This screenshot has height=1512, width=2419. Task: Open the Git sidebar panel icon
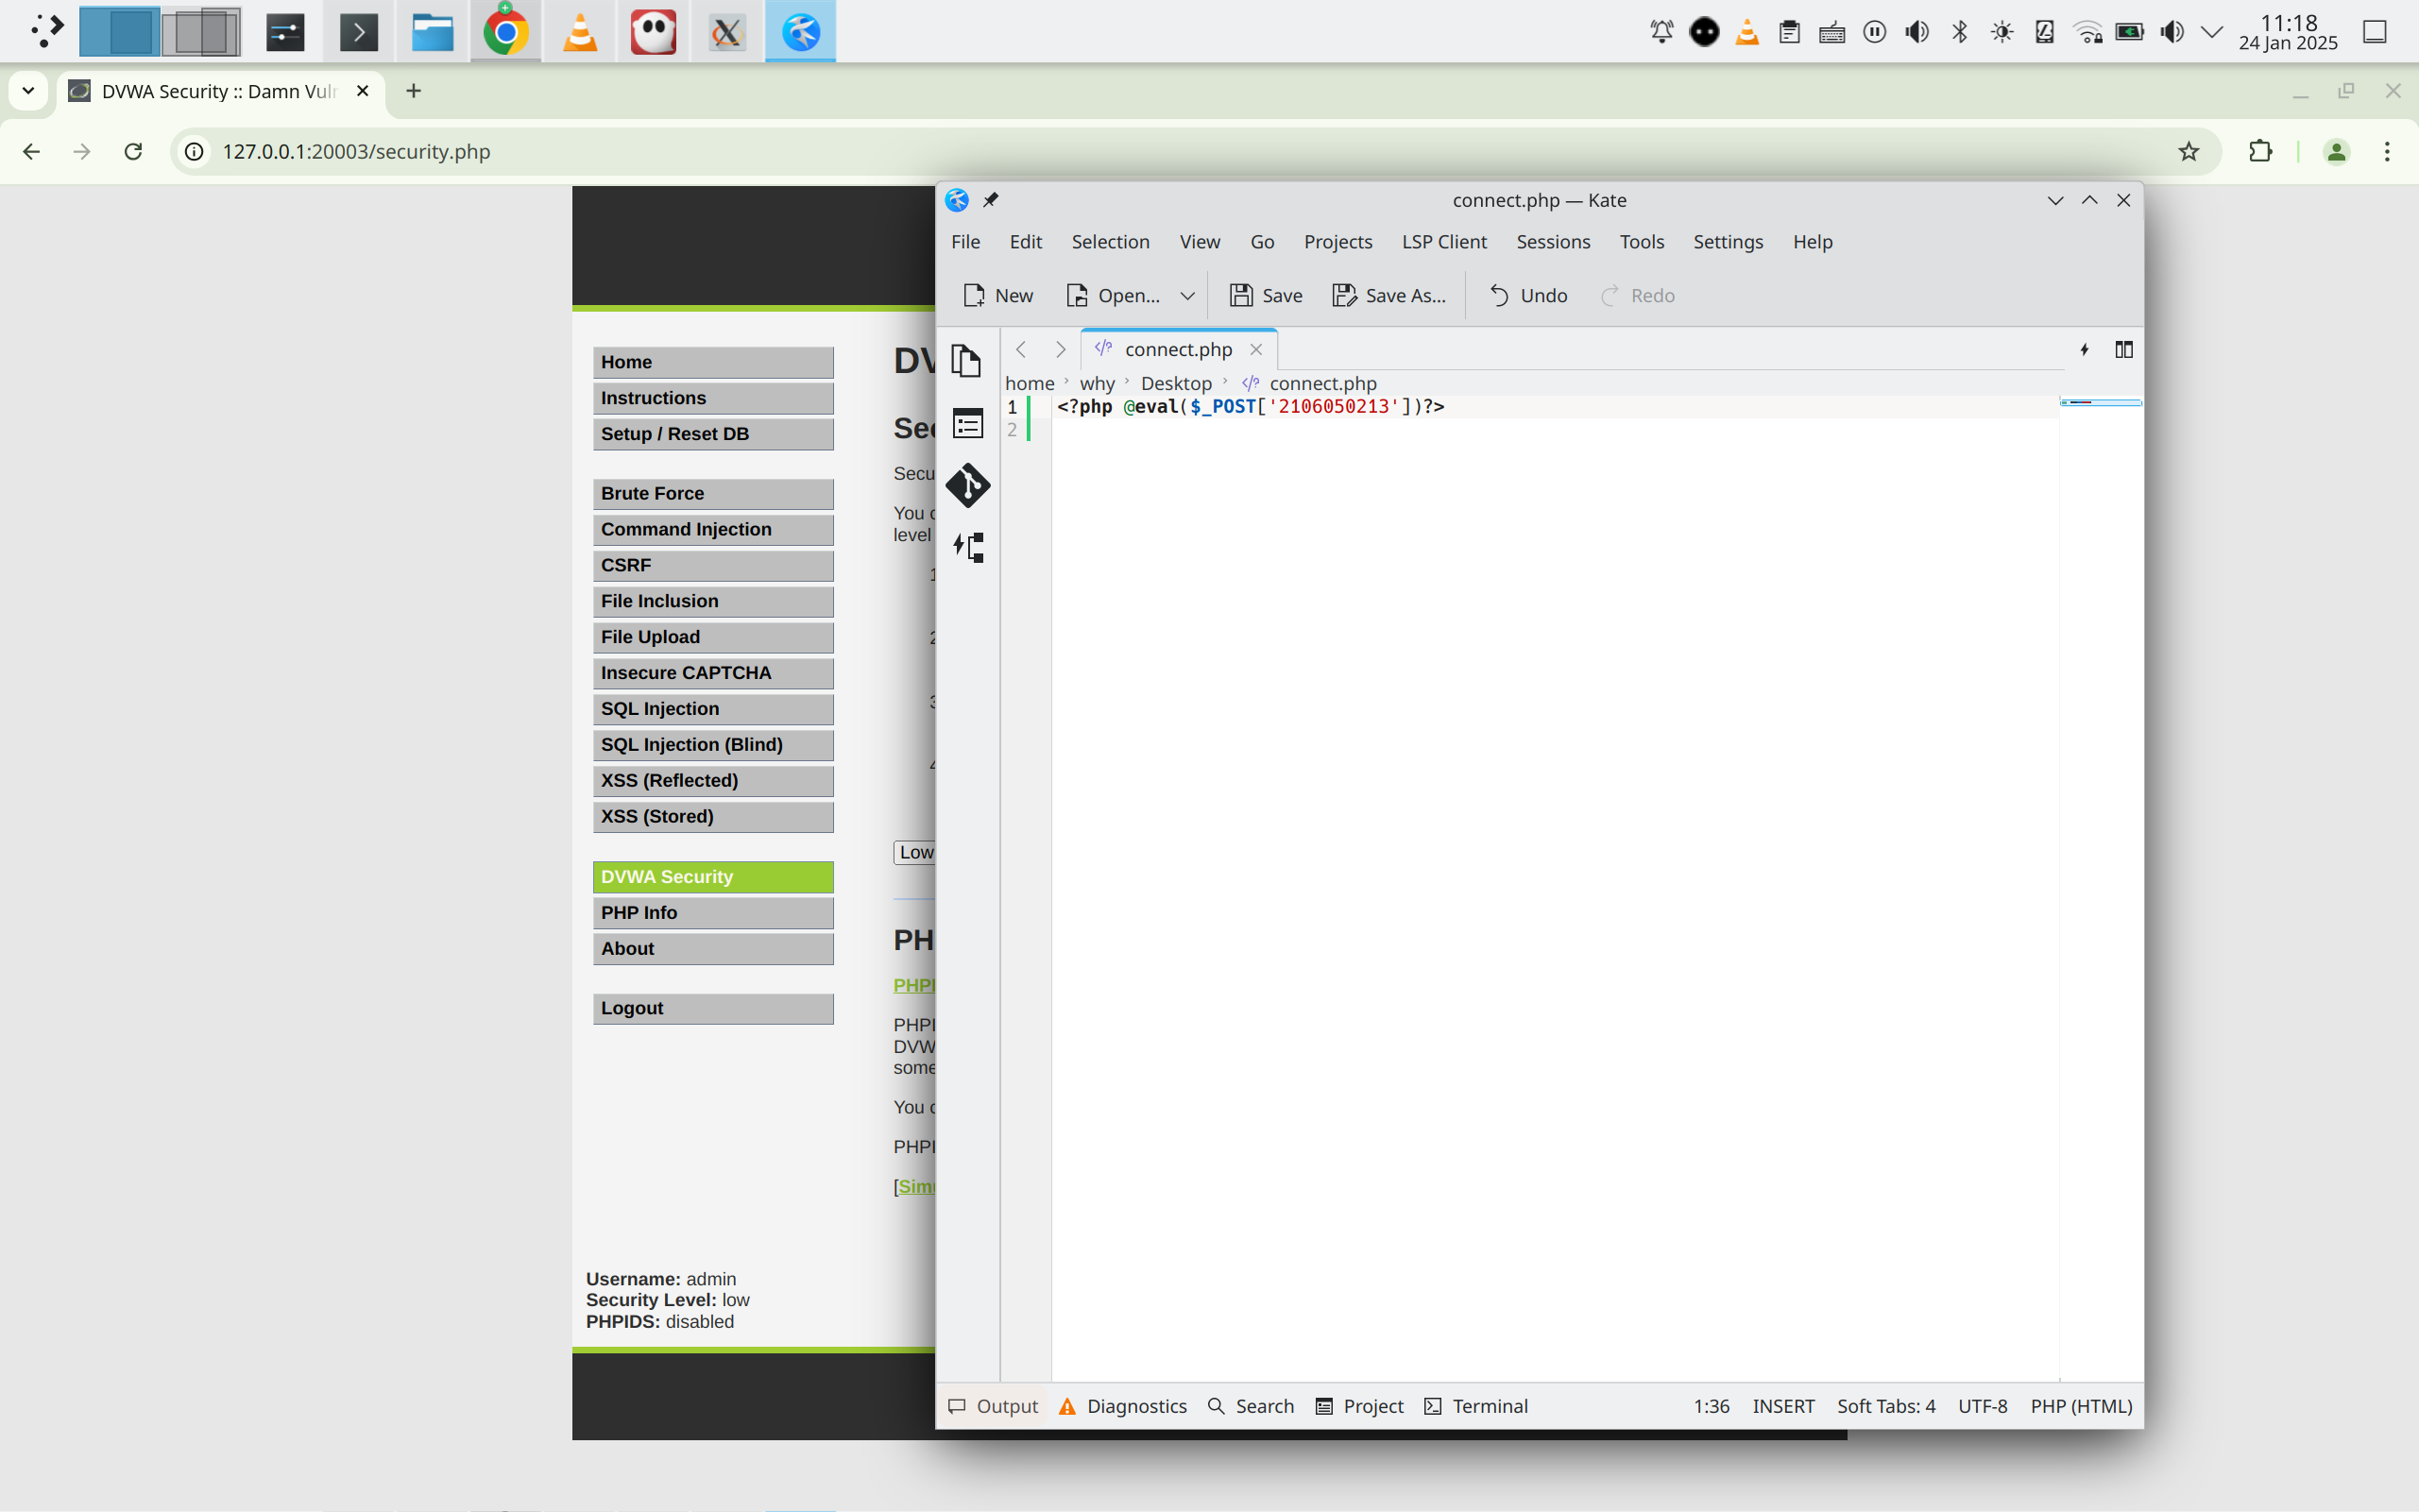(967, 486)
